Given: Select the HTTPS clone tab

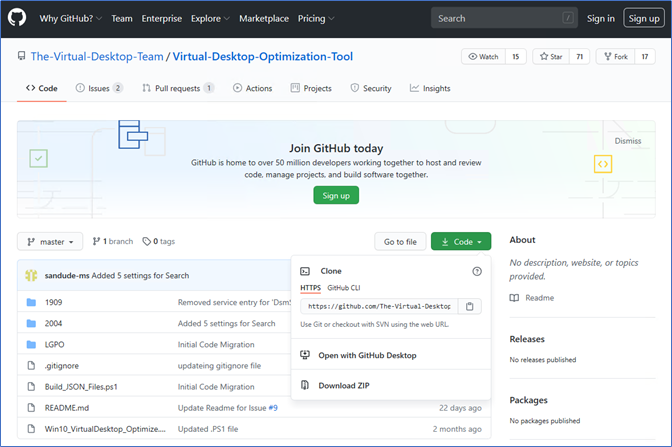Looking at the screenshot, I should [310, 288].
